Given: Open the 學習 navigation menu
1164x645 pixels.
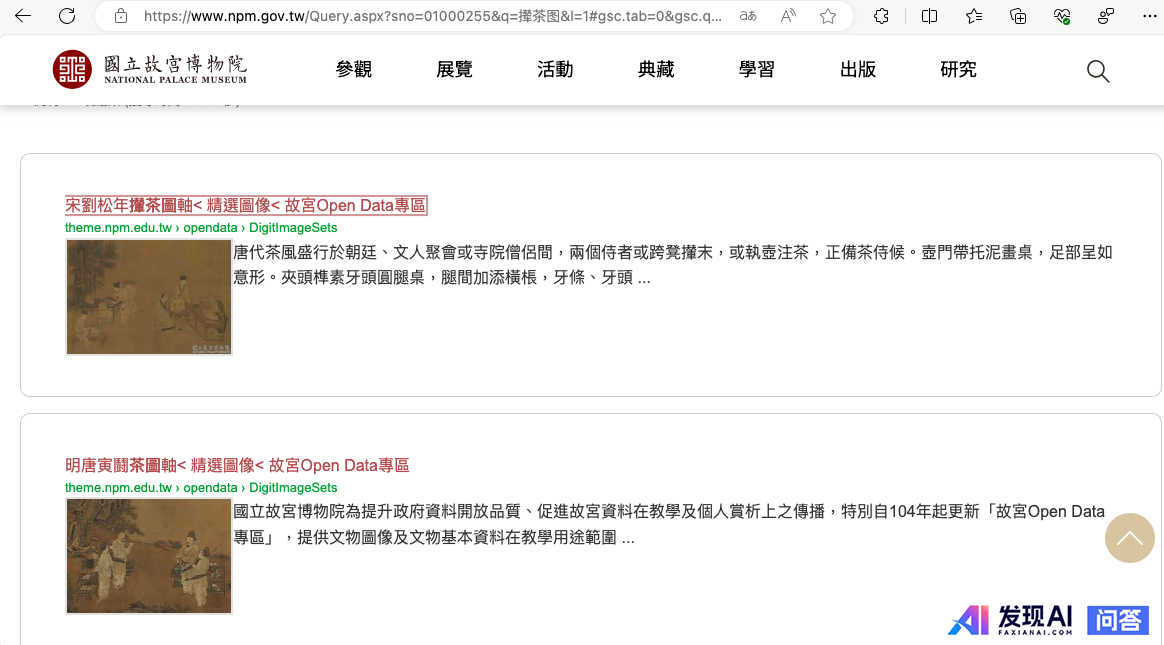Looking at the screenshot, I should [x=756, y=70].
